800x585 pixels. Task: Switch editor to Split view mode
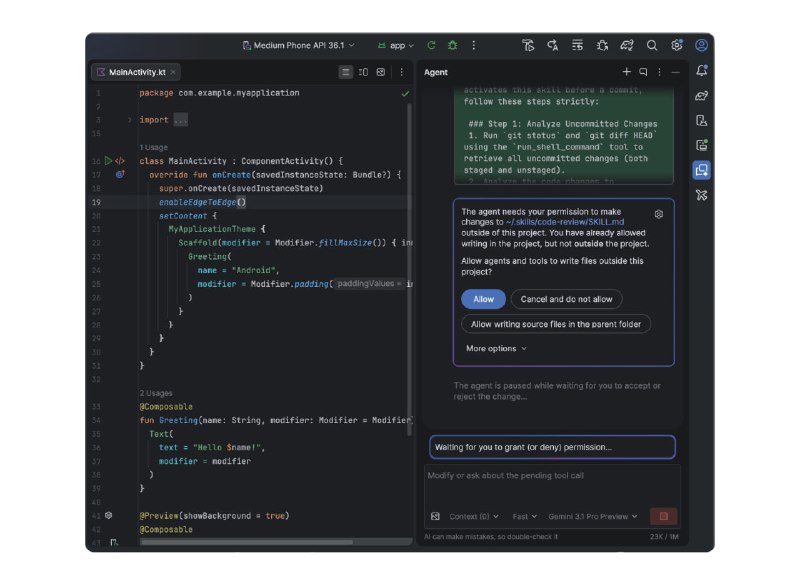coord(363,72)
